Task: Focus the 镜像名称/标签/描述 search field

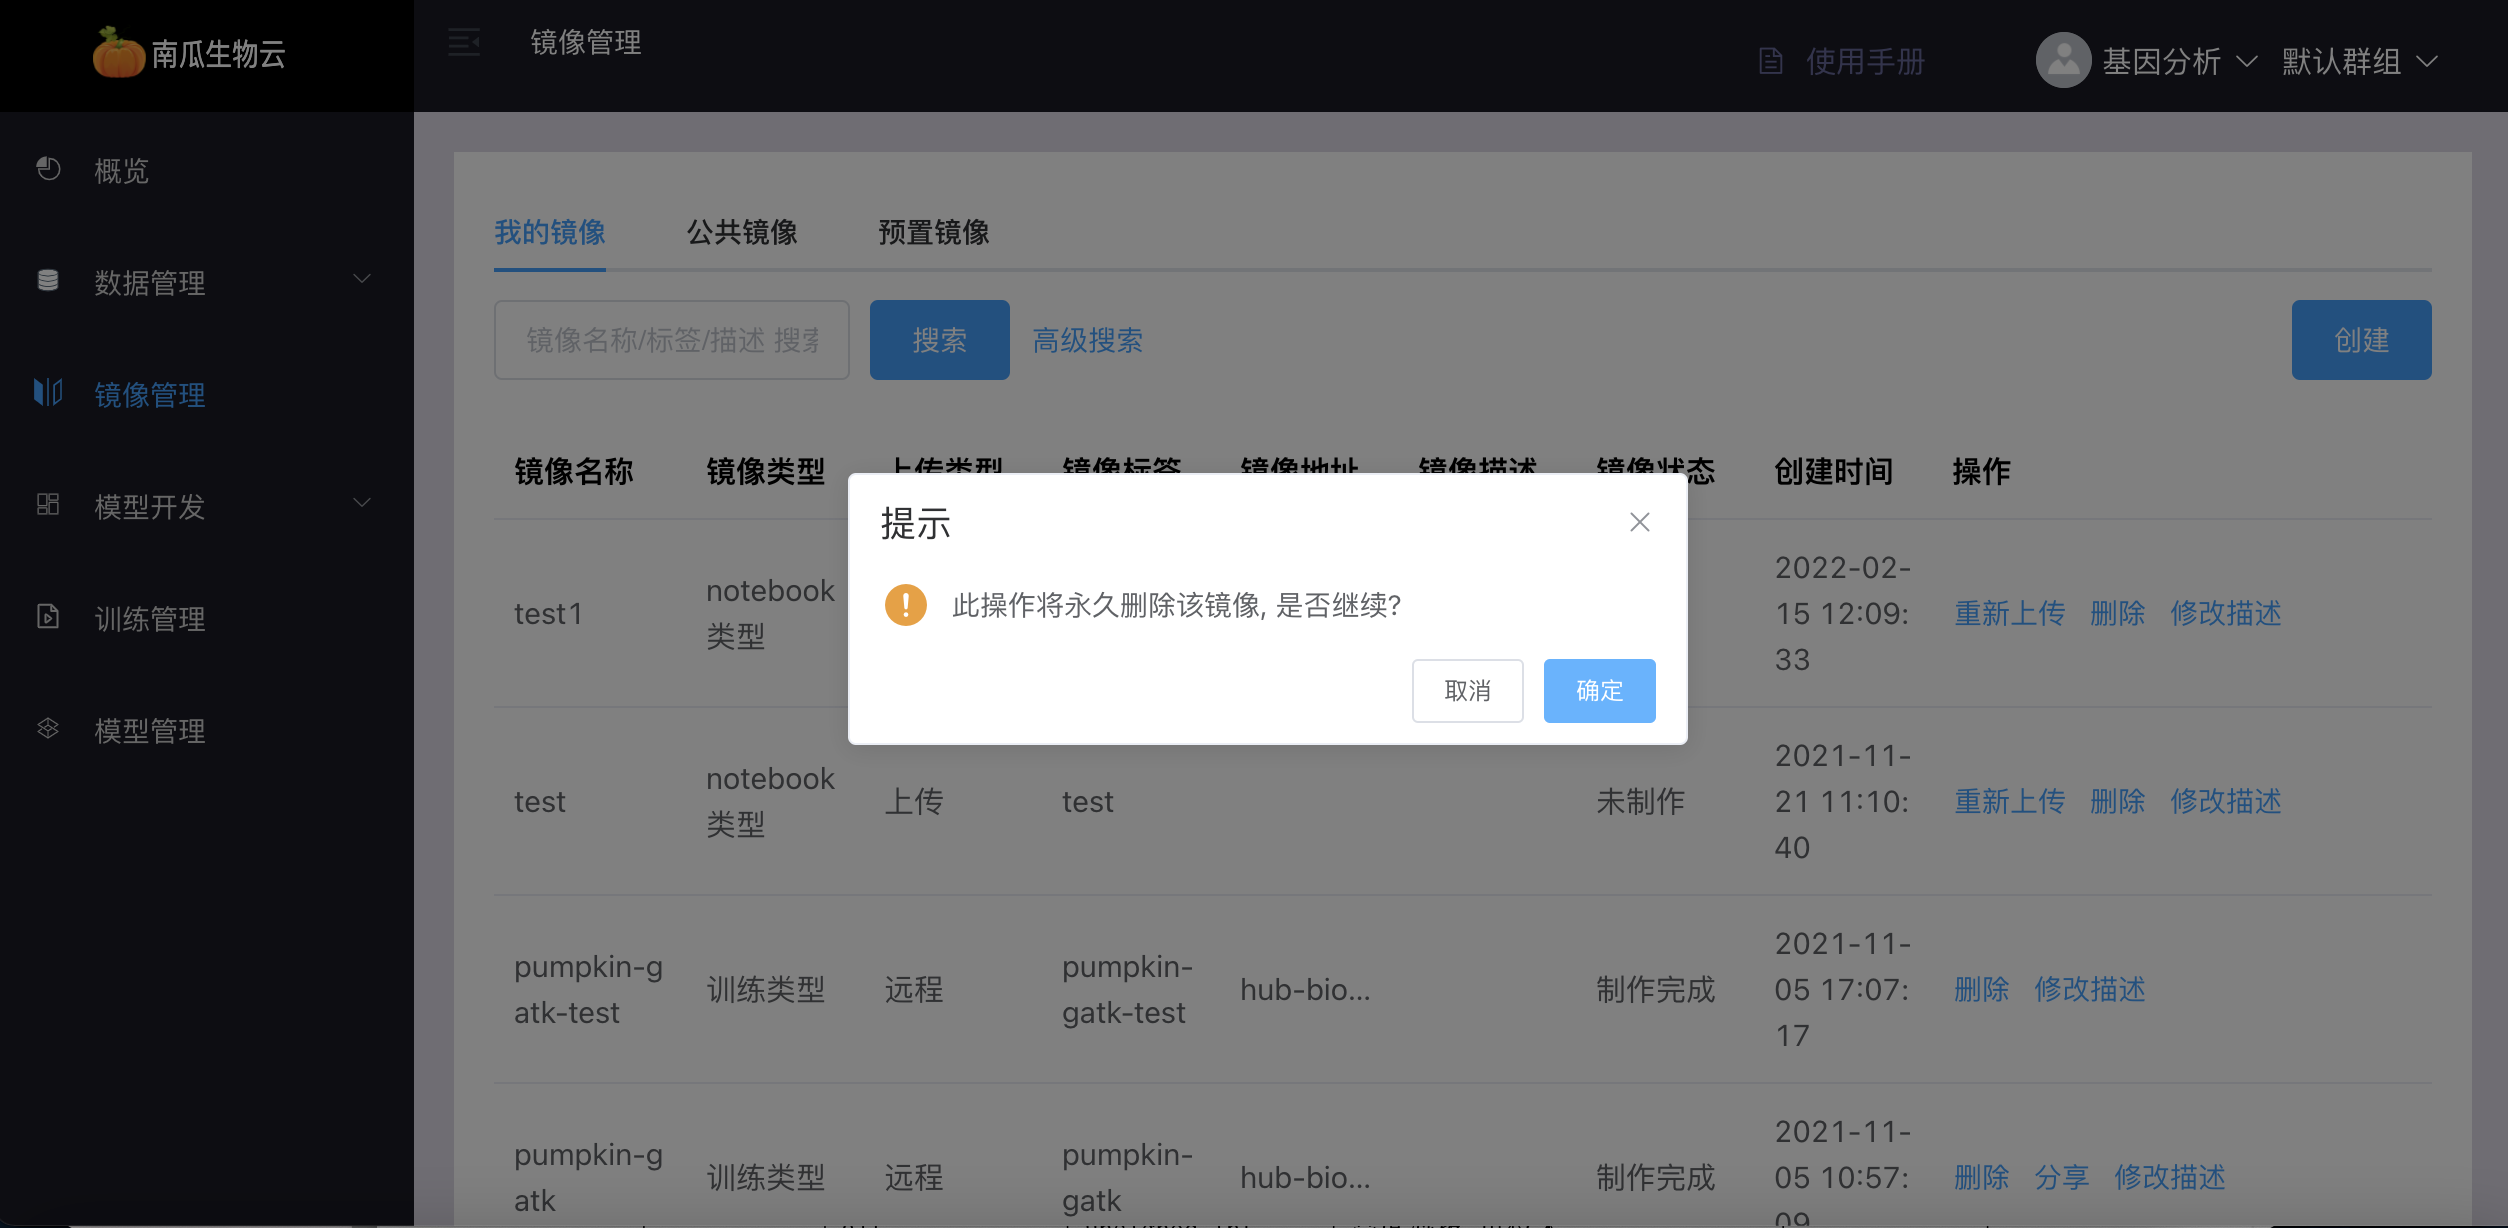Action: 672,340
